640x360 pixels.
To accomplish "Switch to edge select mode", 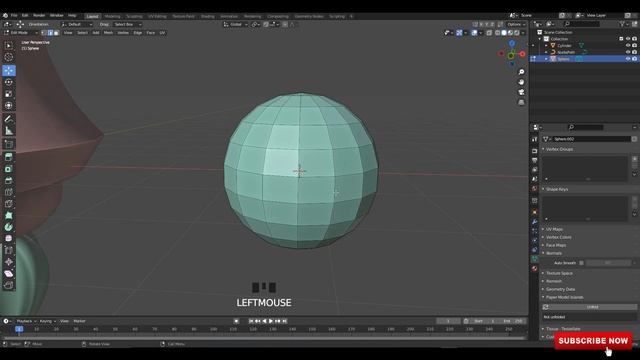I will [50, 33].
